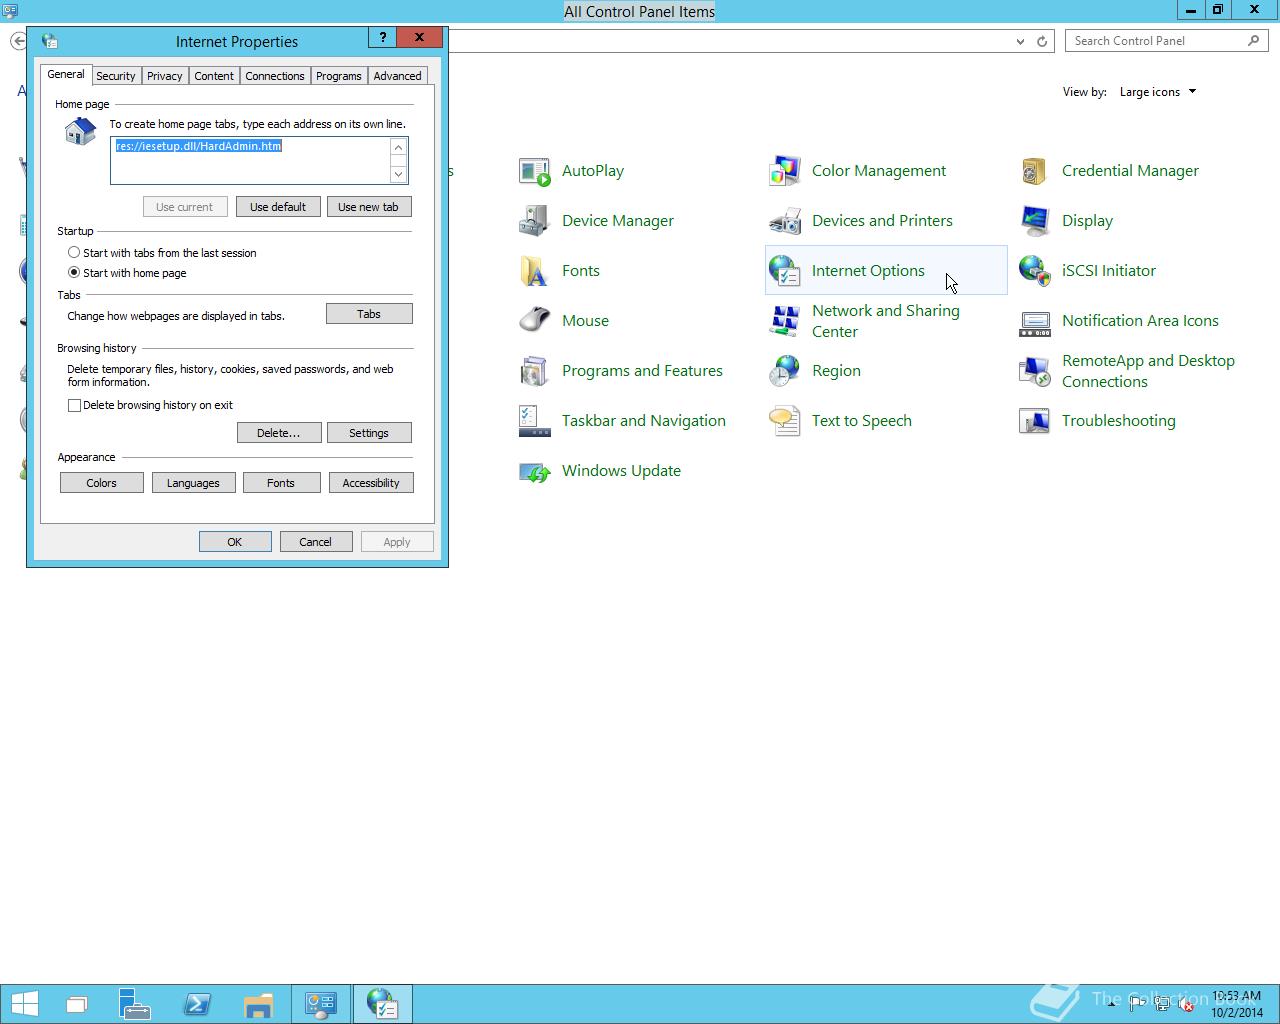This screenshot has width=1280, height=1024.
Task: Switch to the Security tab
Action: 116,76
